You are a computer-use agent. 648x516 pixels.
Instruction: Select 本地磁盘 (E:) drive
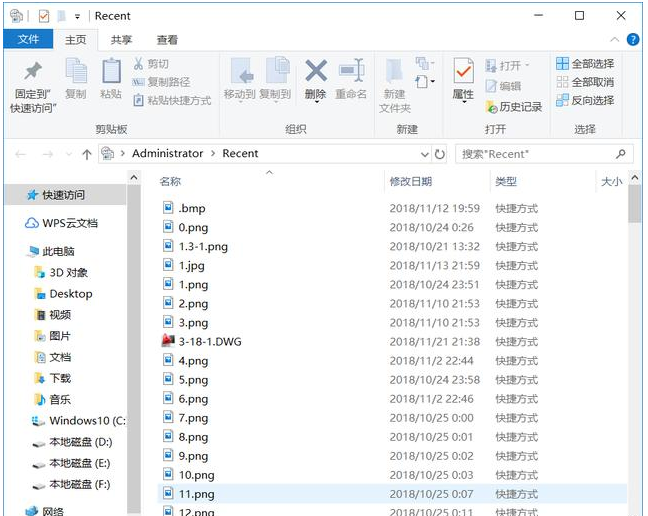pyautogui.click(x=71, y=463)
